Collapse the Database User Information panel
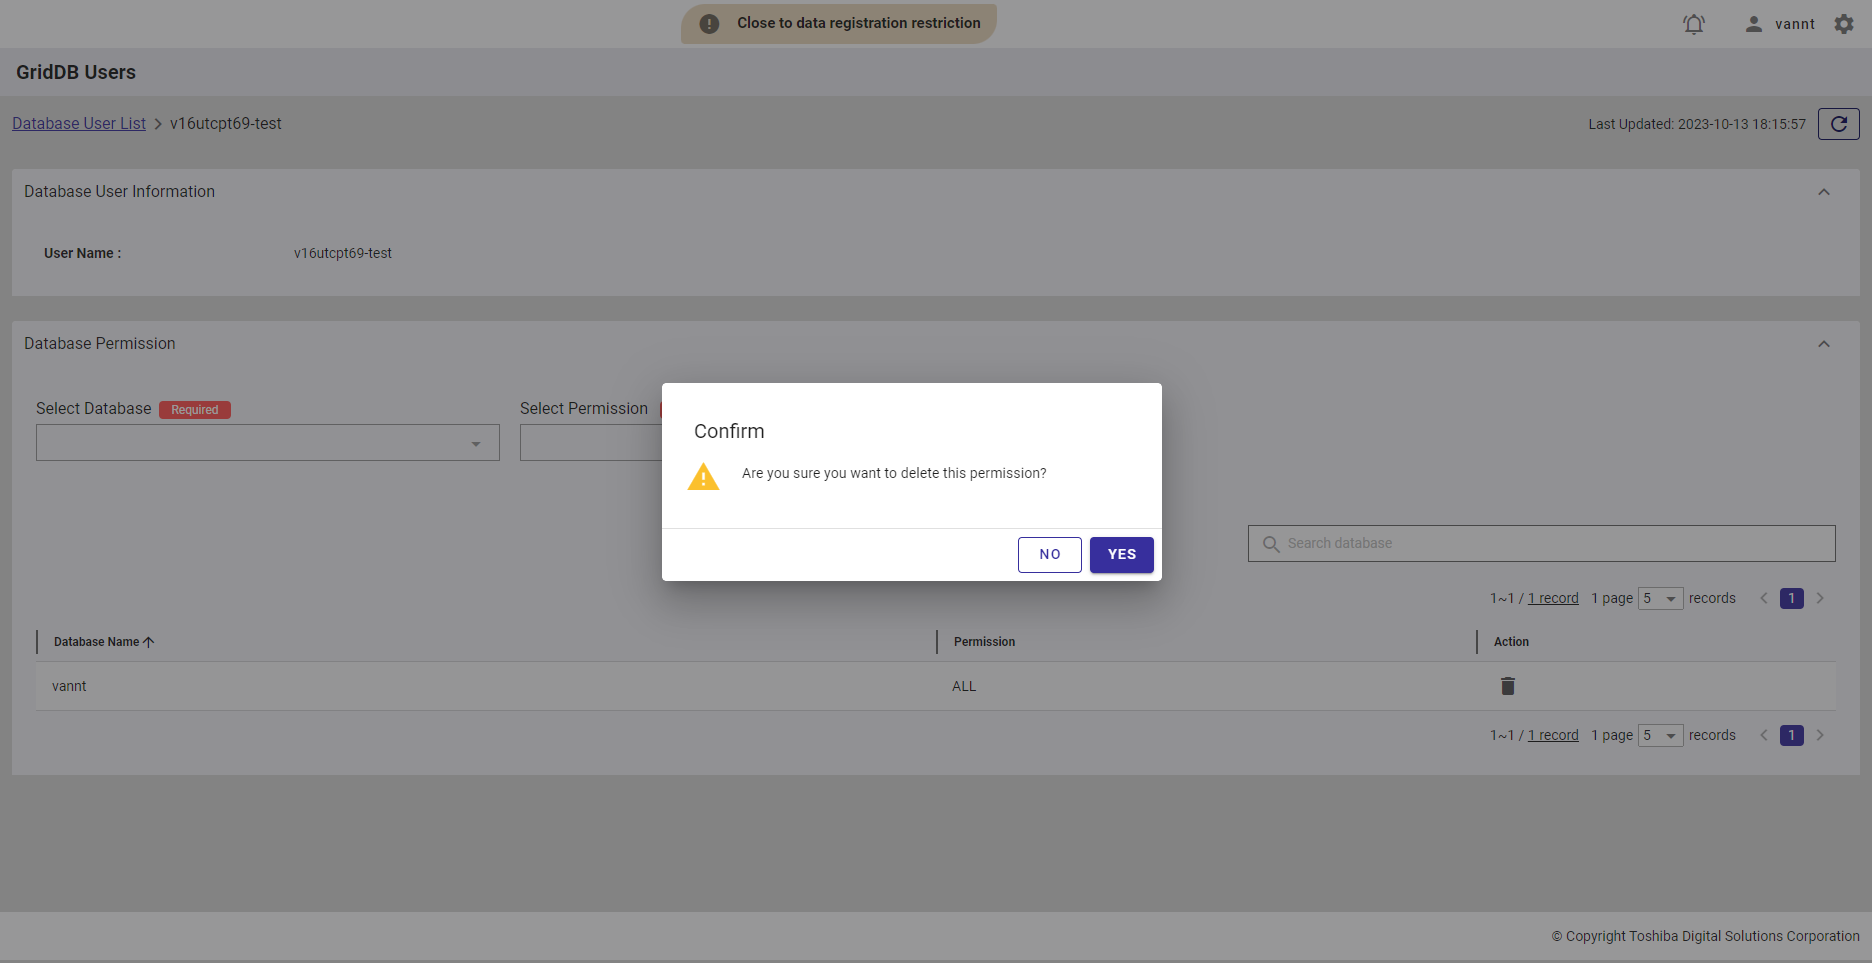The width and height of the screenshot is (1872, 963). [1824, 192]
